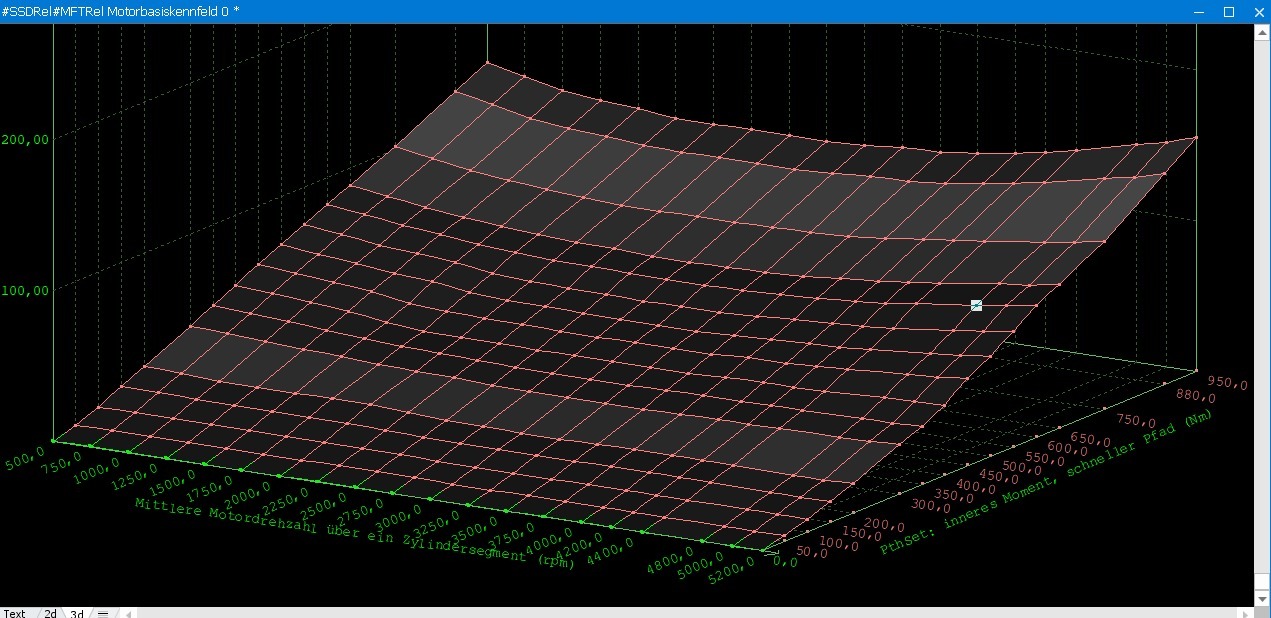This screenshot has width=1271, height=618.
Task: Switch to the 2d view tab
Action: tap(49, 612)
